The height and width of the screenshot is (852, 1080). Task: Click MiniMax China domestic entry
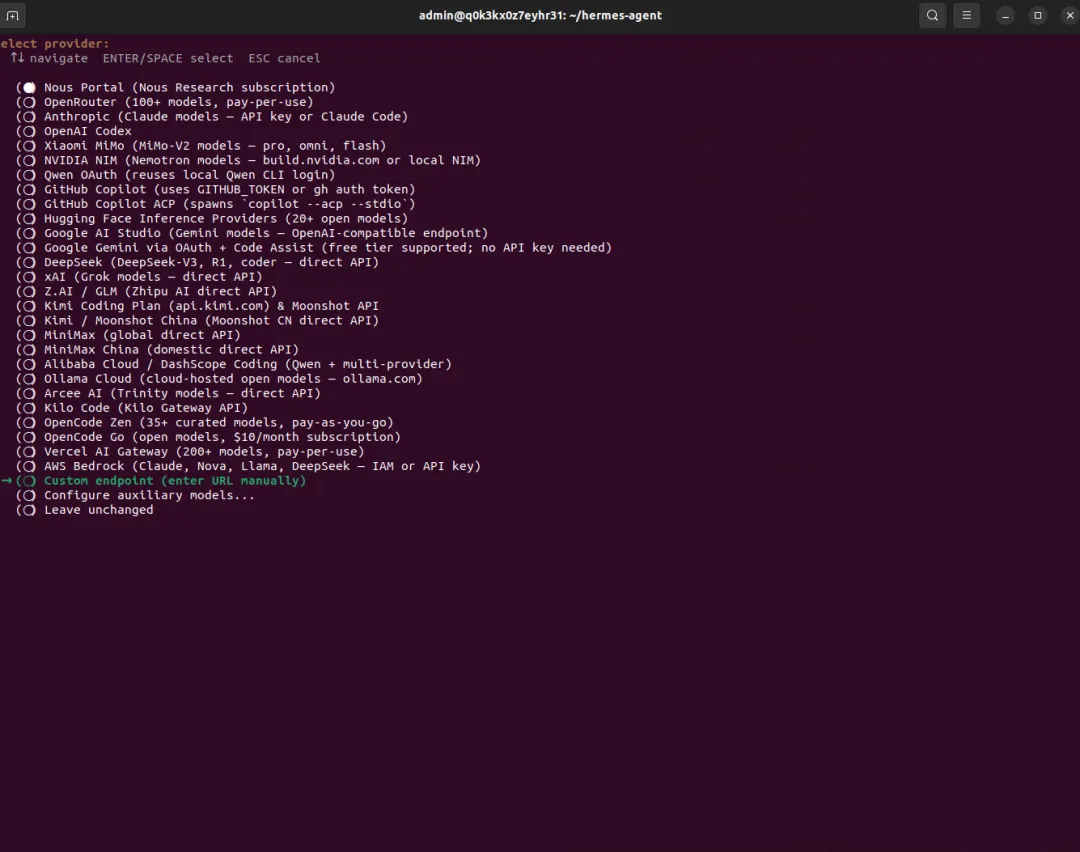pos(172,349)
